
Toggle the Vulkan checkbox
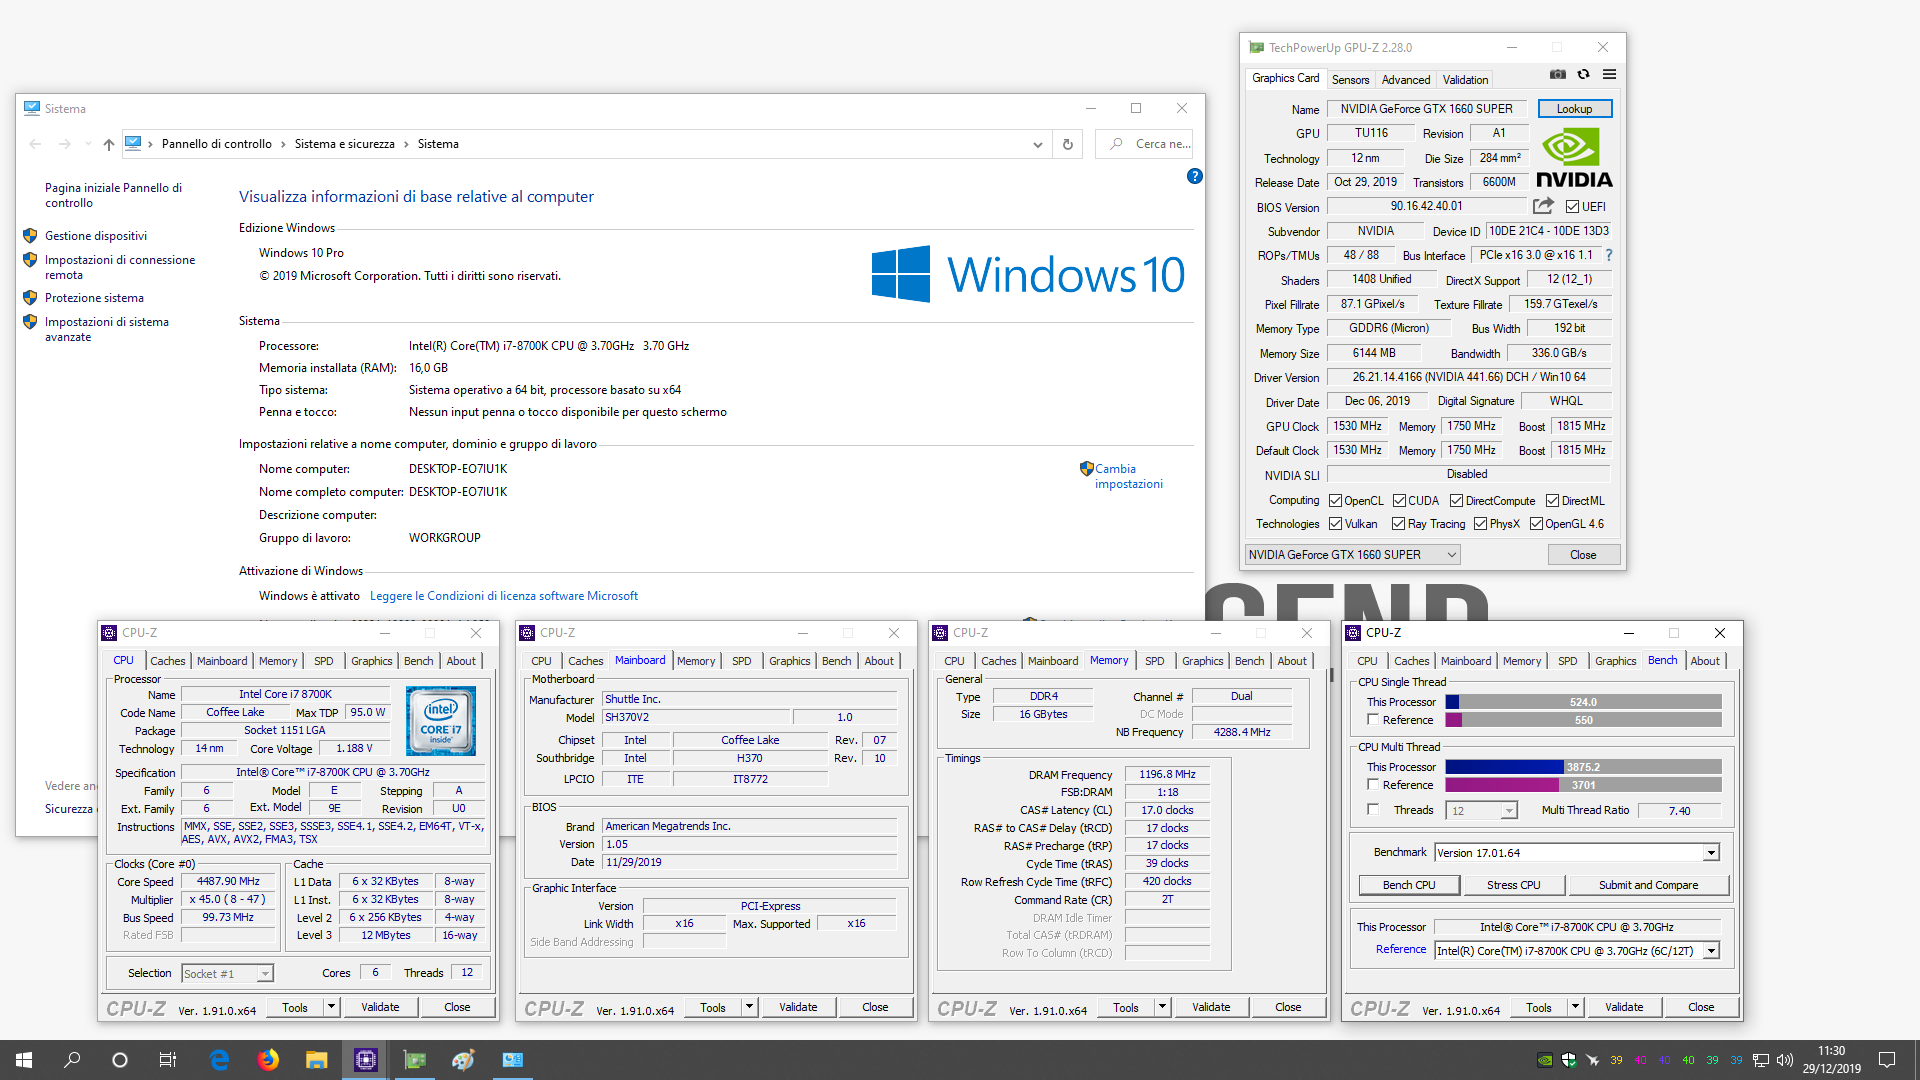1335,524
